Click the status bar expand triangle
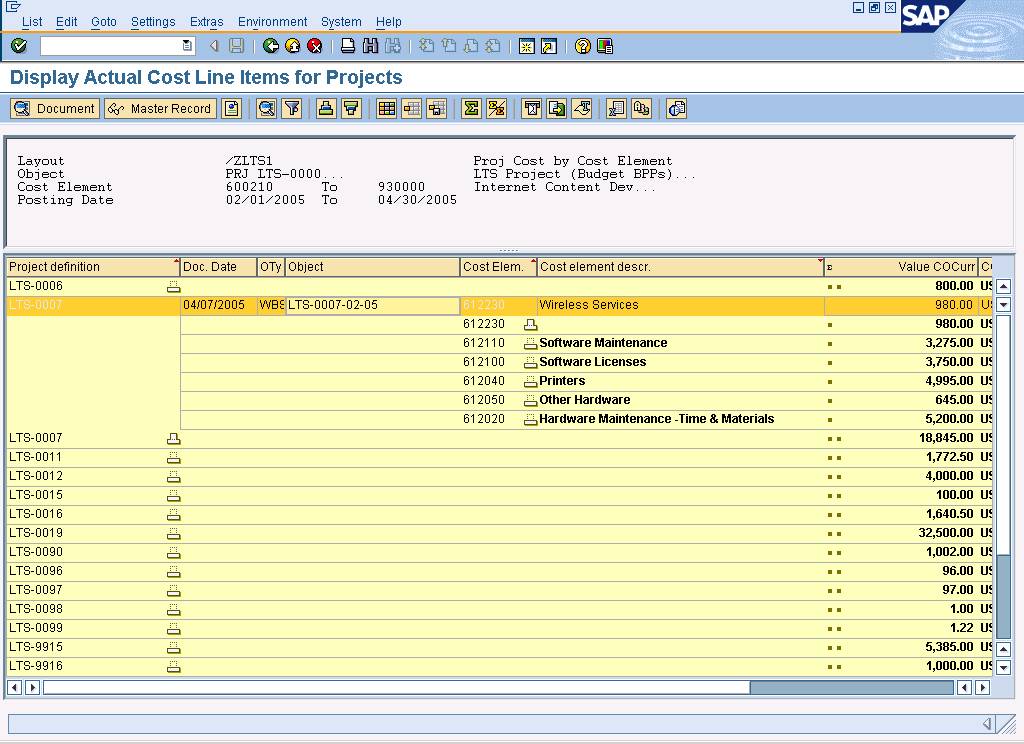Image resolution: width=1024 pixels, height=744 pixels. tap(987, 724)
